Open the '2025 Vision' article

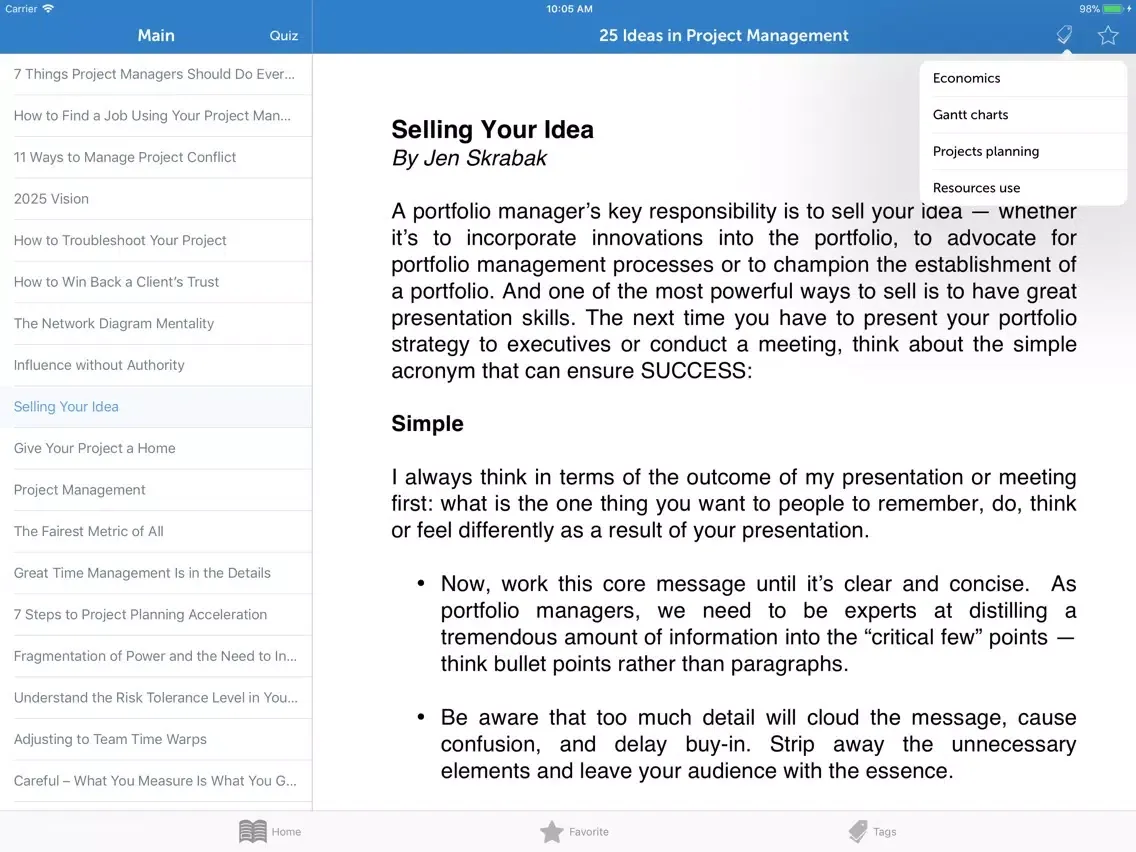point(156,199)
